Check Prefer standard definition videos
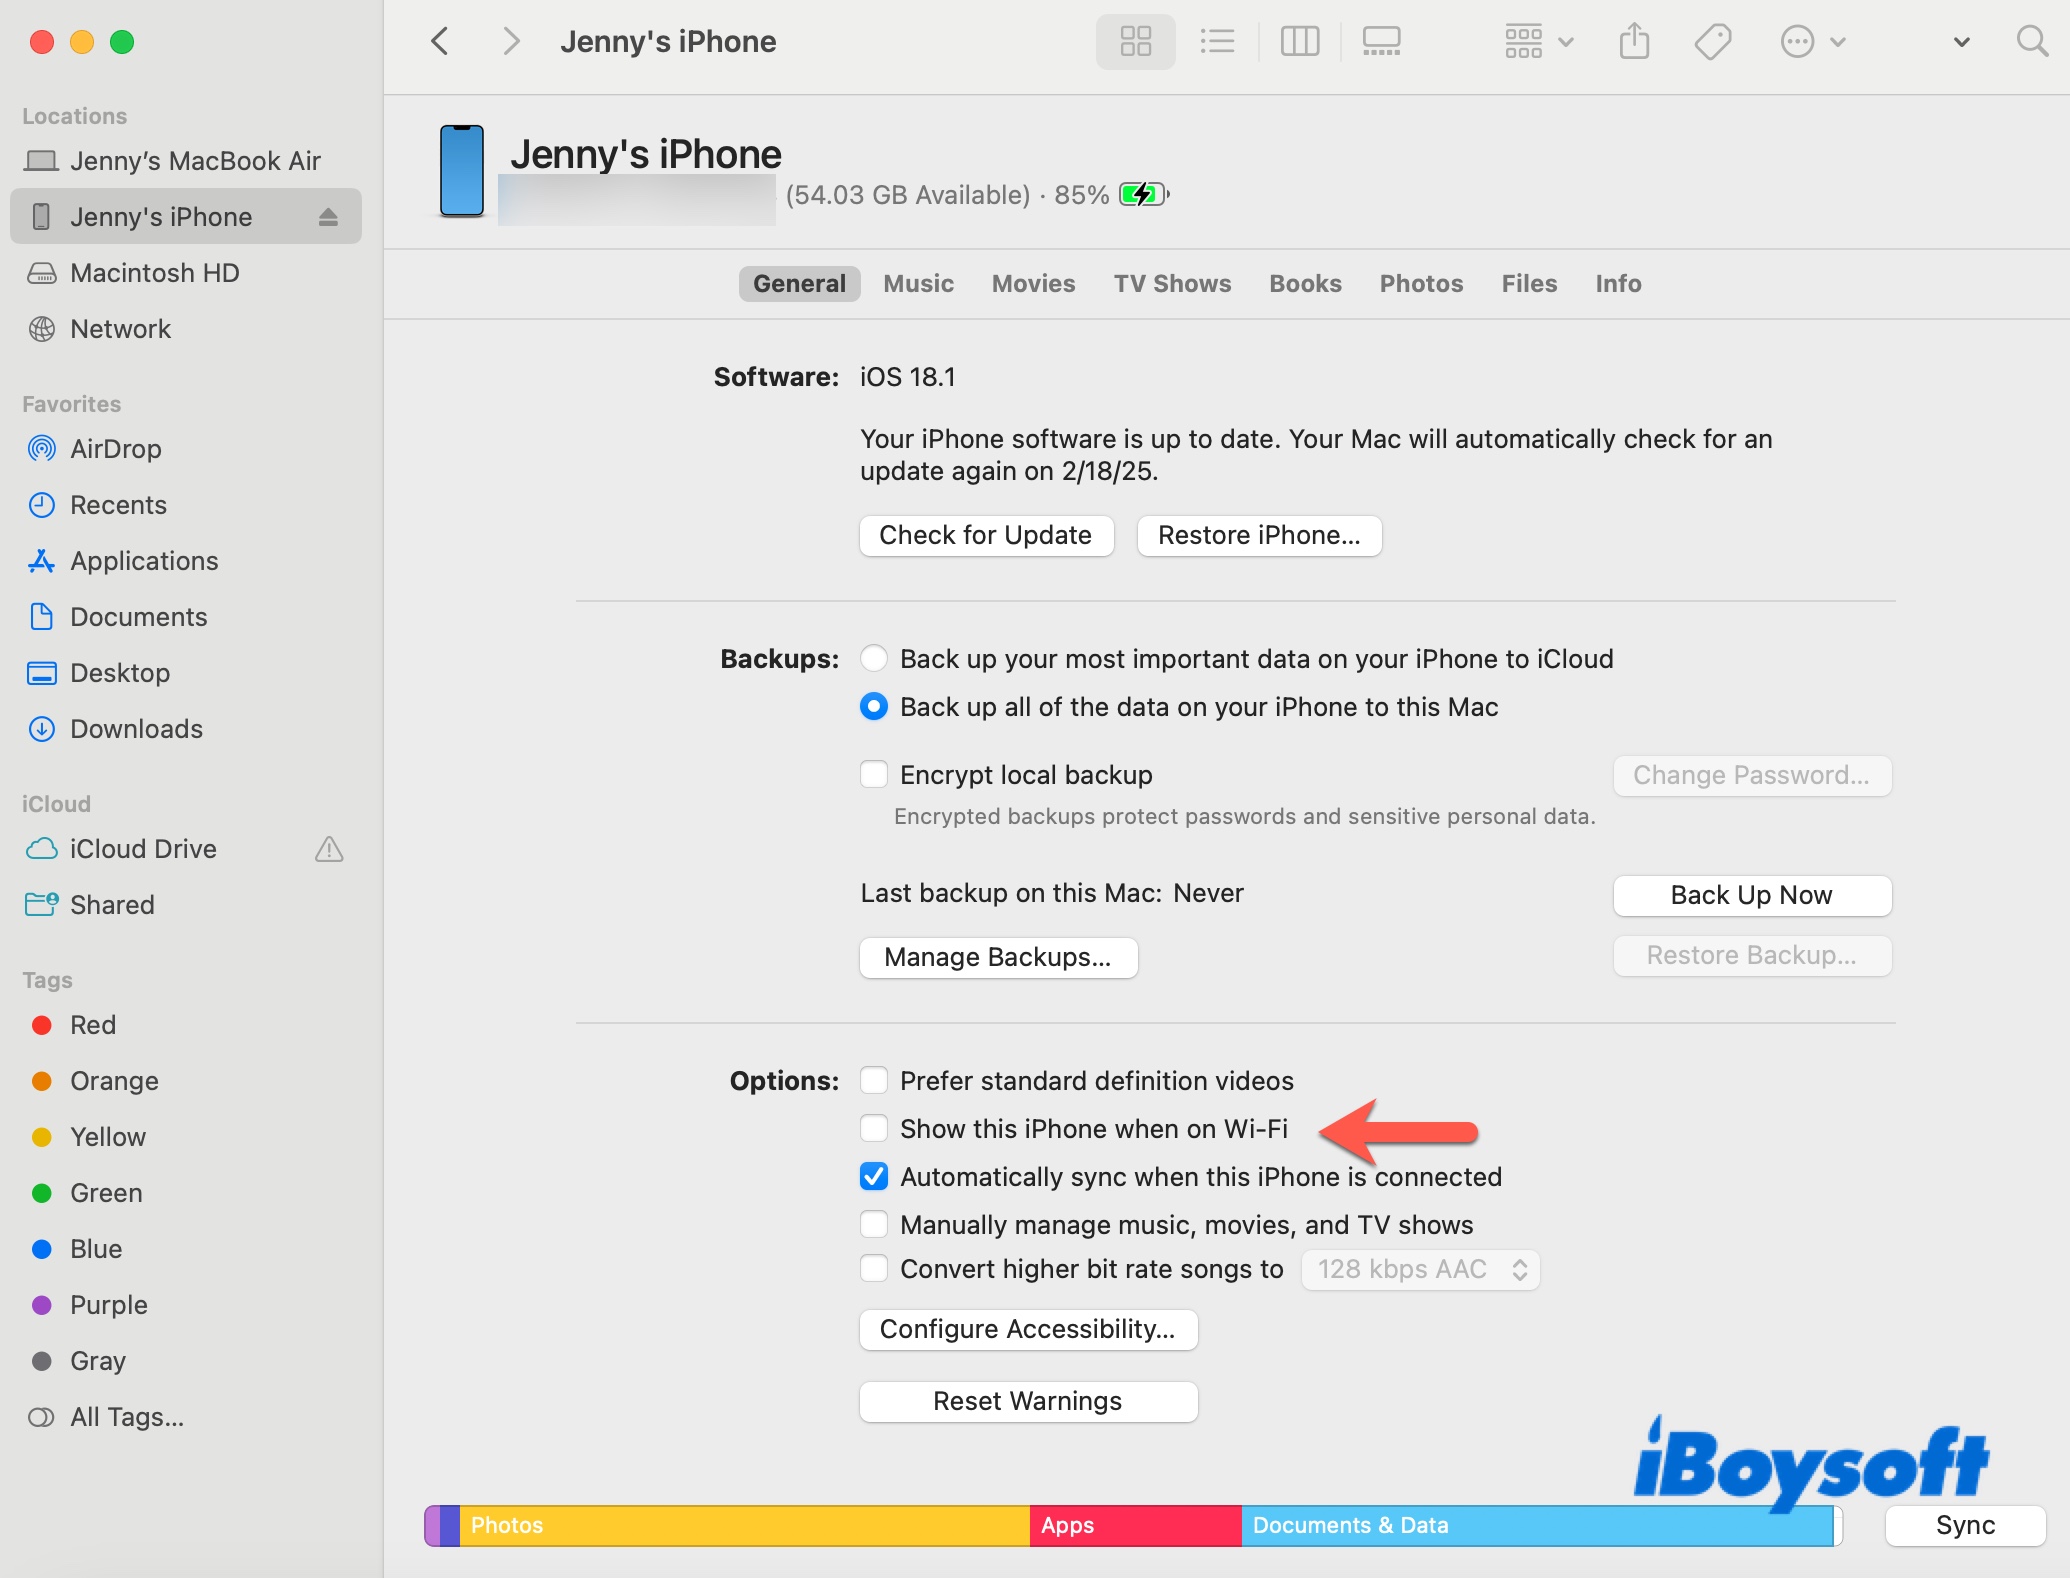This screenshot has height=1578, width=2070. [x=874, y=1081]
